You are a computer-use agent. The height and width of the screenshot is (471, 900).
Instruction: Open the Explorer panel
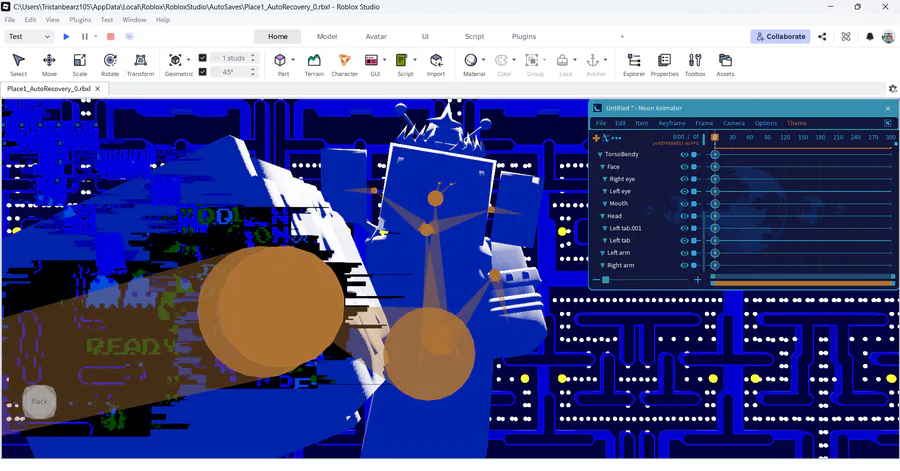(634, 65)
